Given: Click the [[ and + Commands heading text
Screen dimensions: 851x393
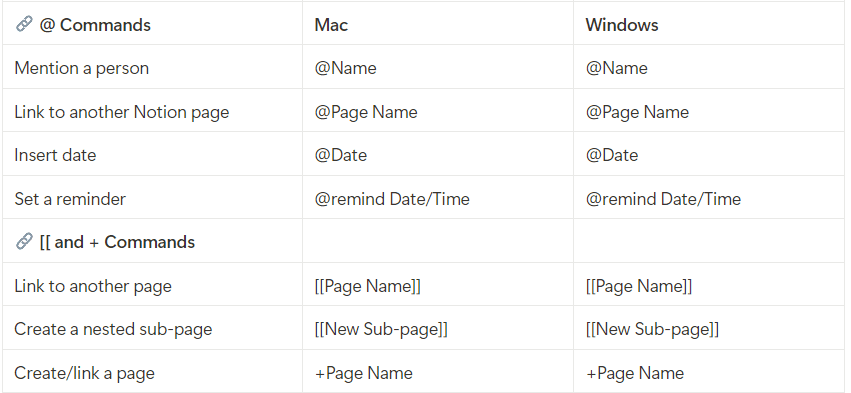Looking at the screenshot, I should 117,242.
